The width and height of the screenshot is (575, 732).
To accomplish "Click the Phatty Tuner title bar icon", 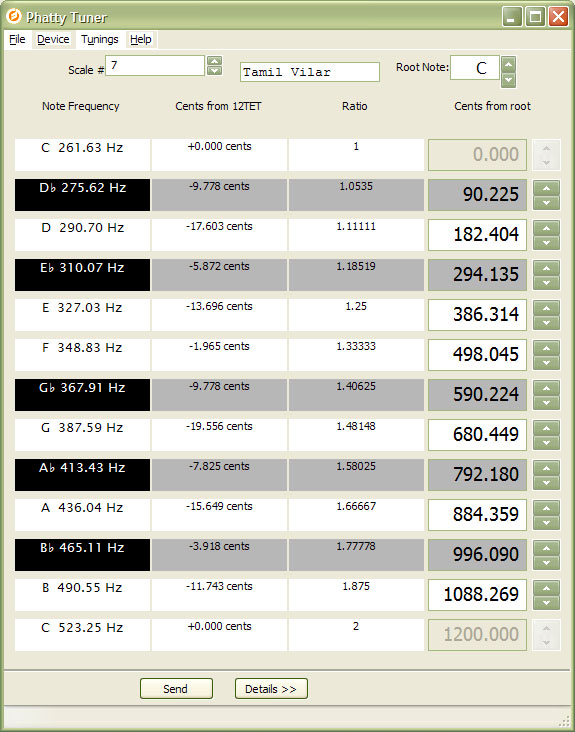I will [14, 16].
